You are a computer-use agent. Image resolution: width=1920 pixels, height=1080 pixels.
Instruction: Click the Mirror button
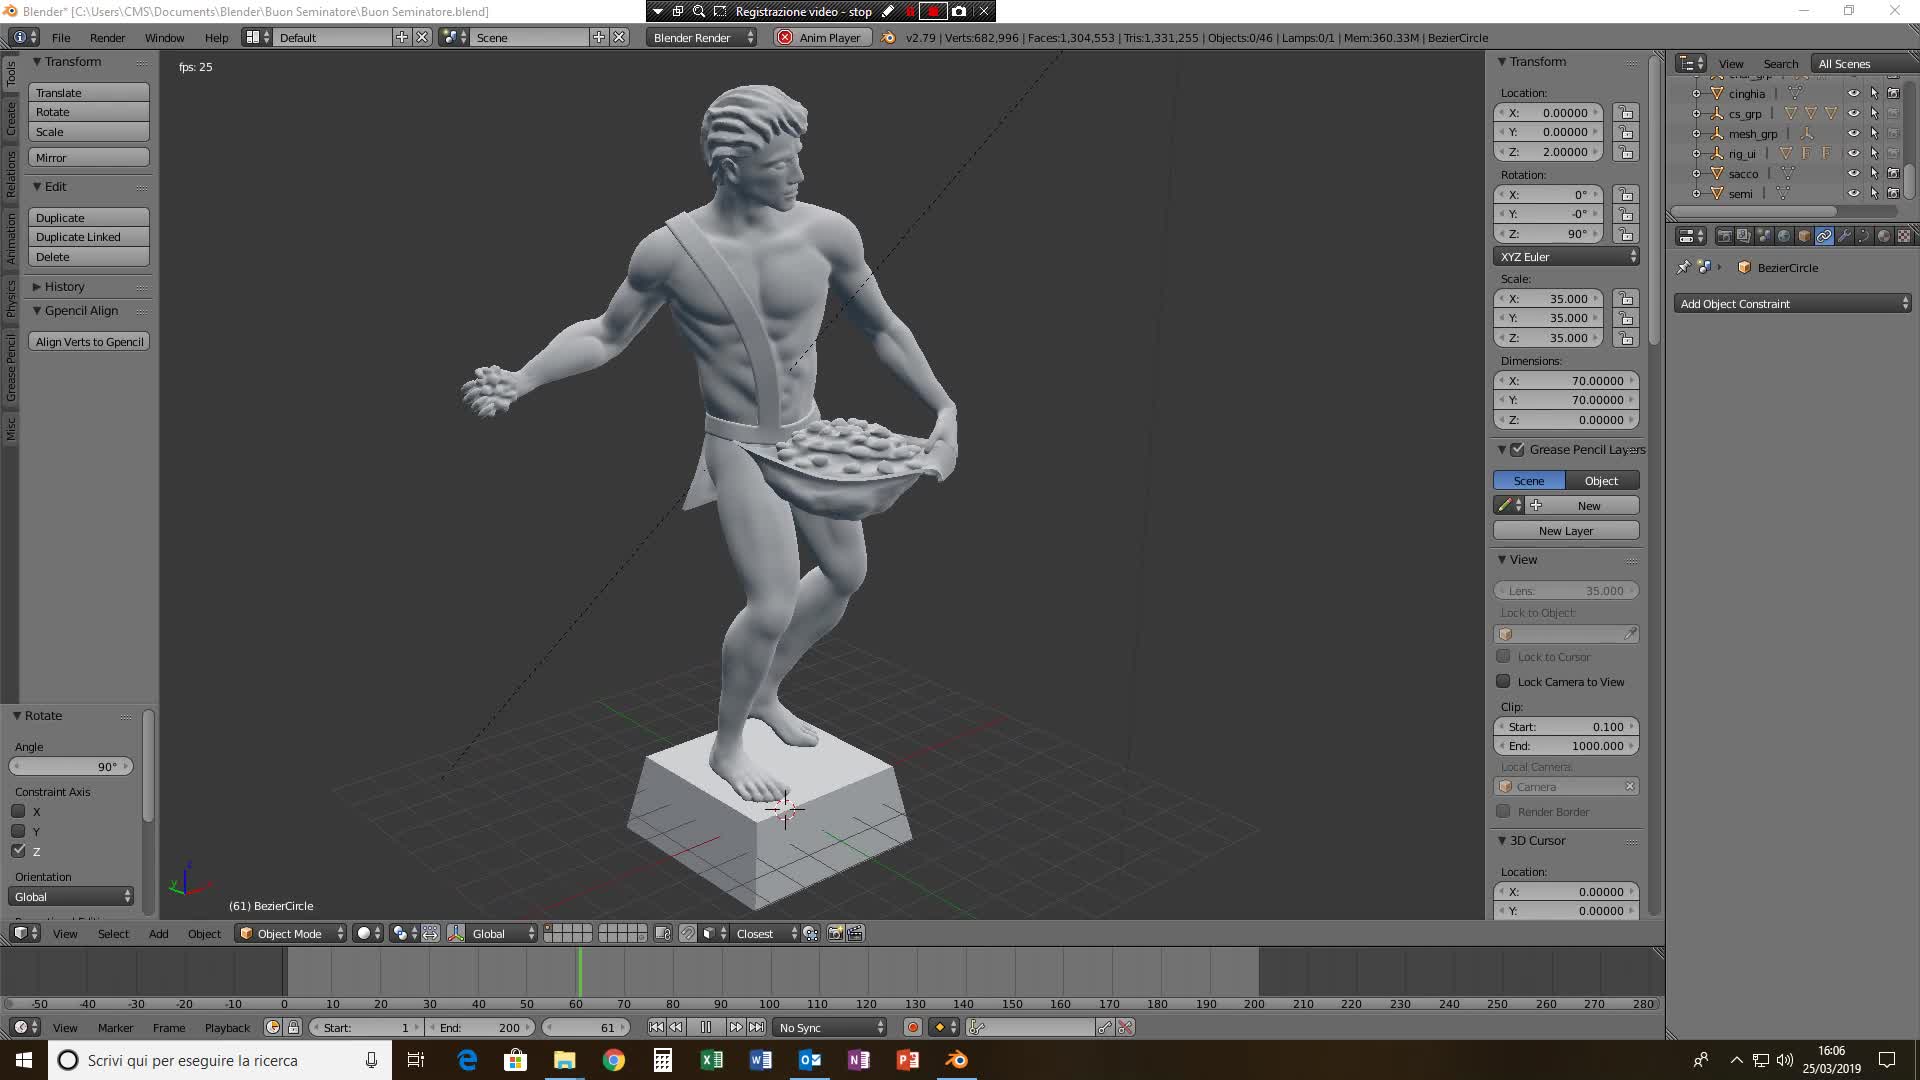point(89,157)
